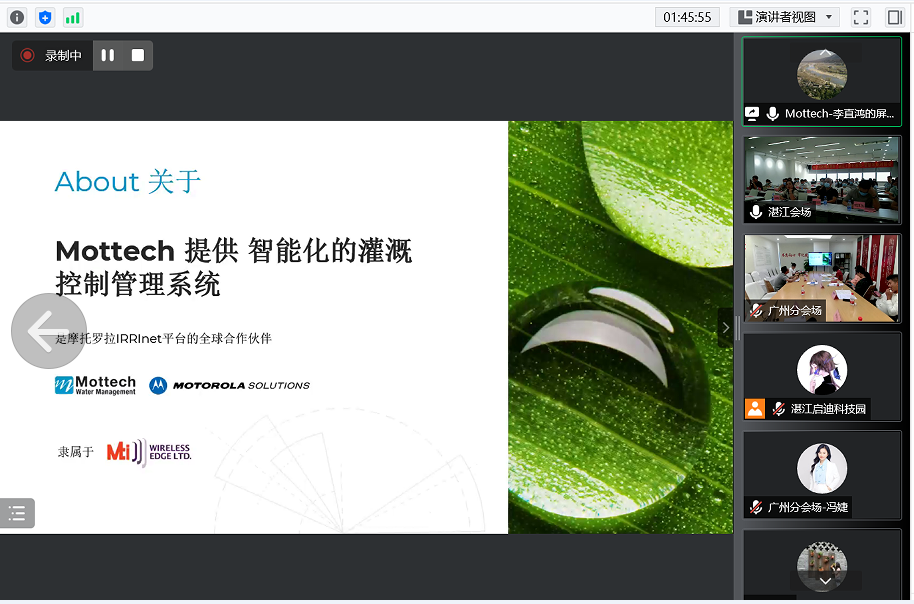Click the screen share icon on Mottech-李直鸿 tile
This screenshot has height=604, width=914.
click(753, 114)
